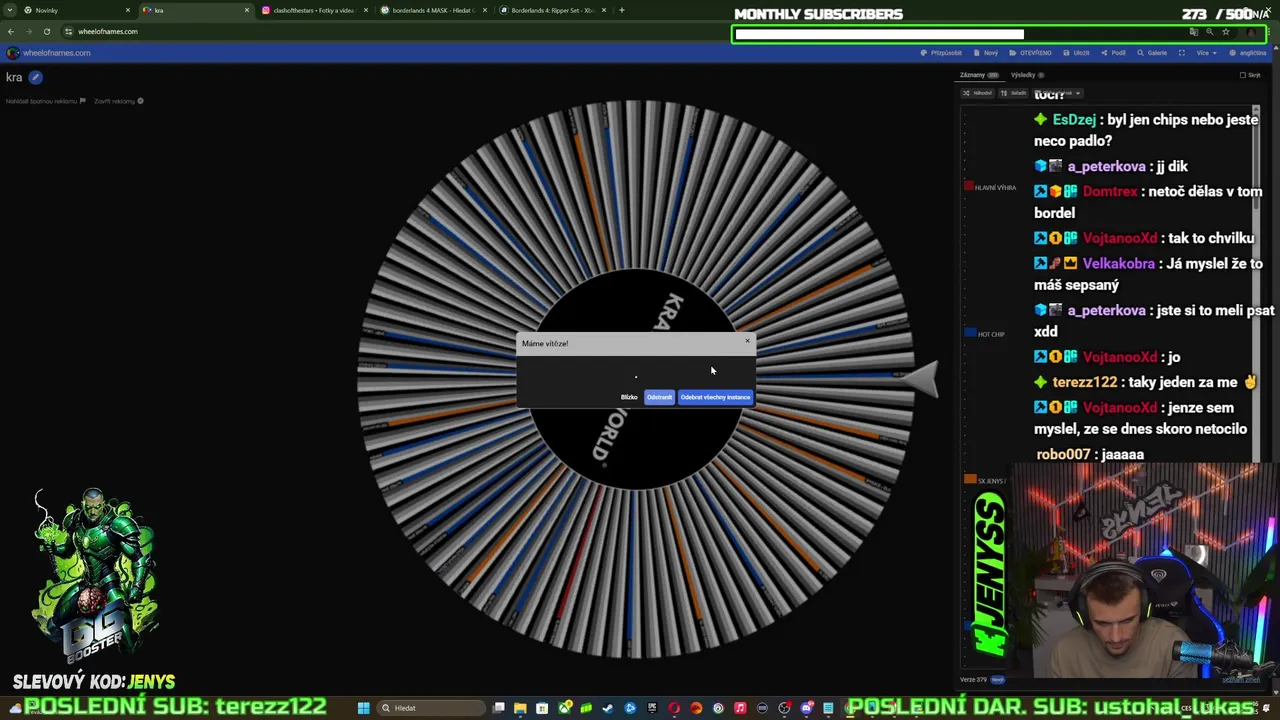The image size is (1280, 720).
Task: Click 'Nahlásit špatnou reklamu' link
Action: pos(46,101)
